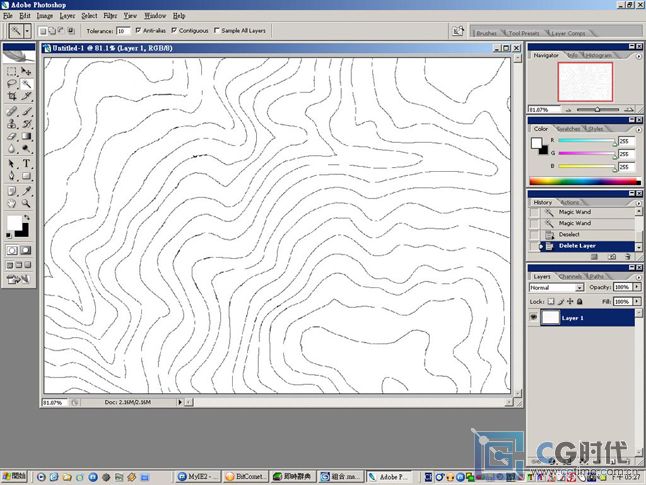Toggle lock position
The image size is (646, 485).
click(x=570, y=302)
